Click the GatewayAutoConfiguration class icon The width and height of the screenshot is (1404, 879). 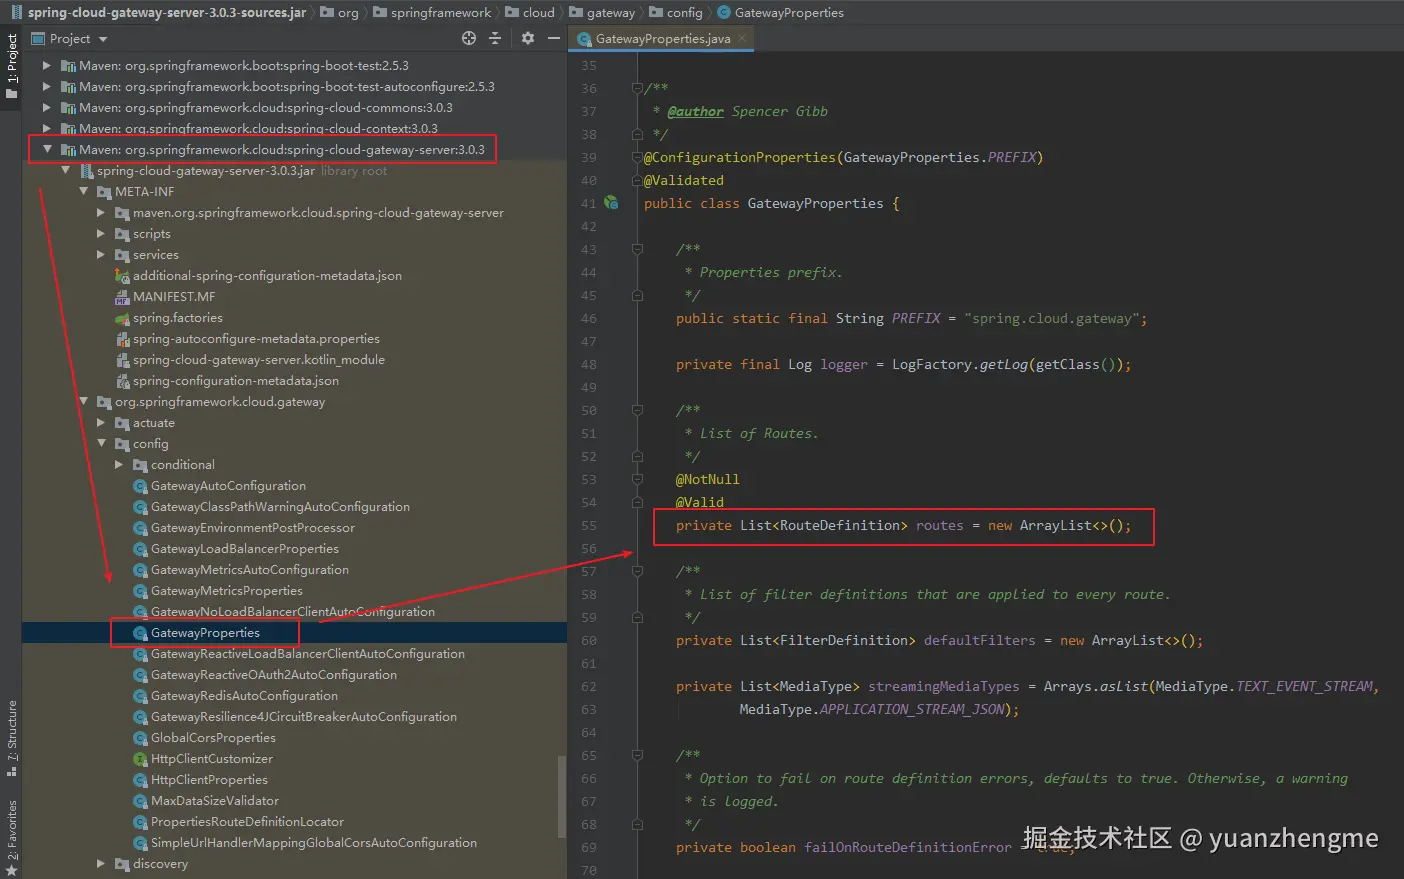click(x=140, y=486)
